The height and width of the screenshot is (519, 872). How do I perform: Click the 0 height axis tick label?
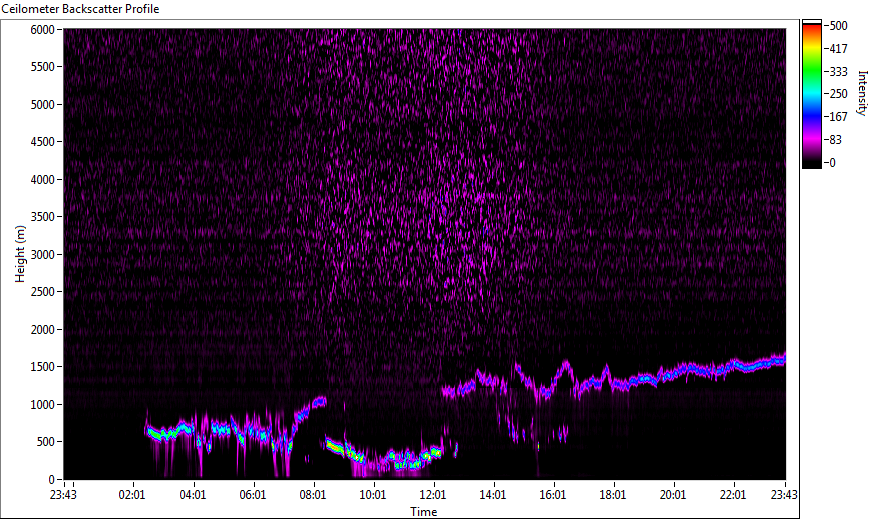52,480
